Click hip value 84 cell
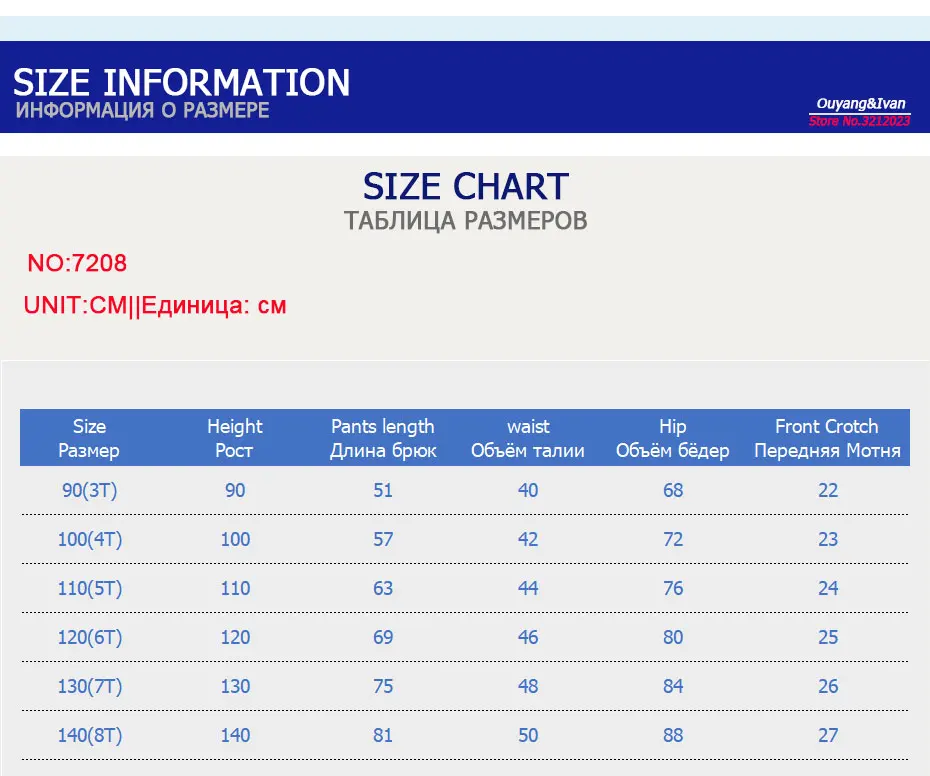 673,686
